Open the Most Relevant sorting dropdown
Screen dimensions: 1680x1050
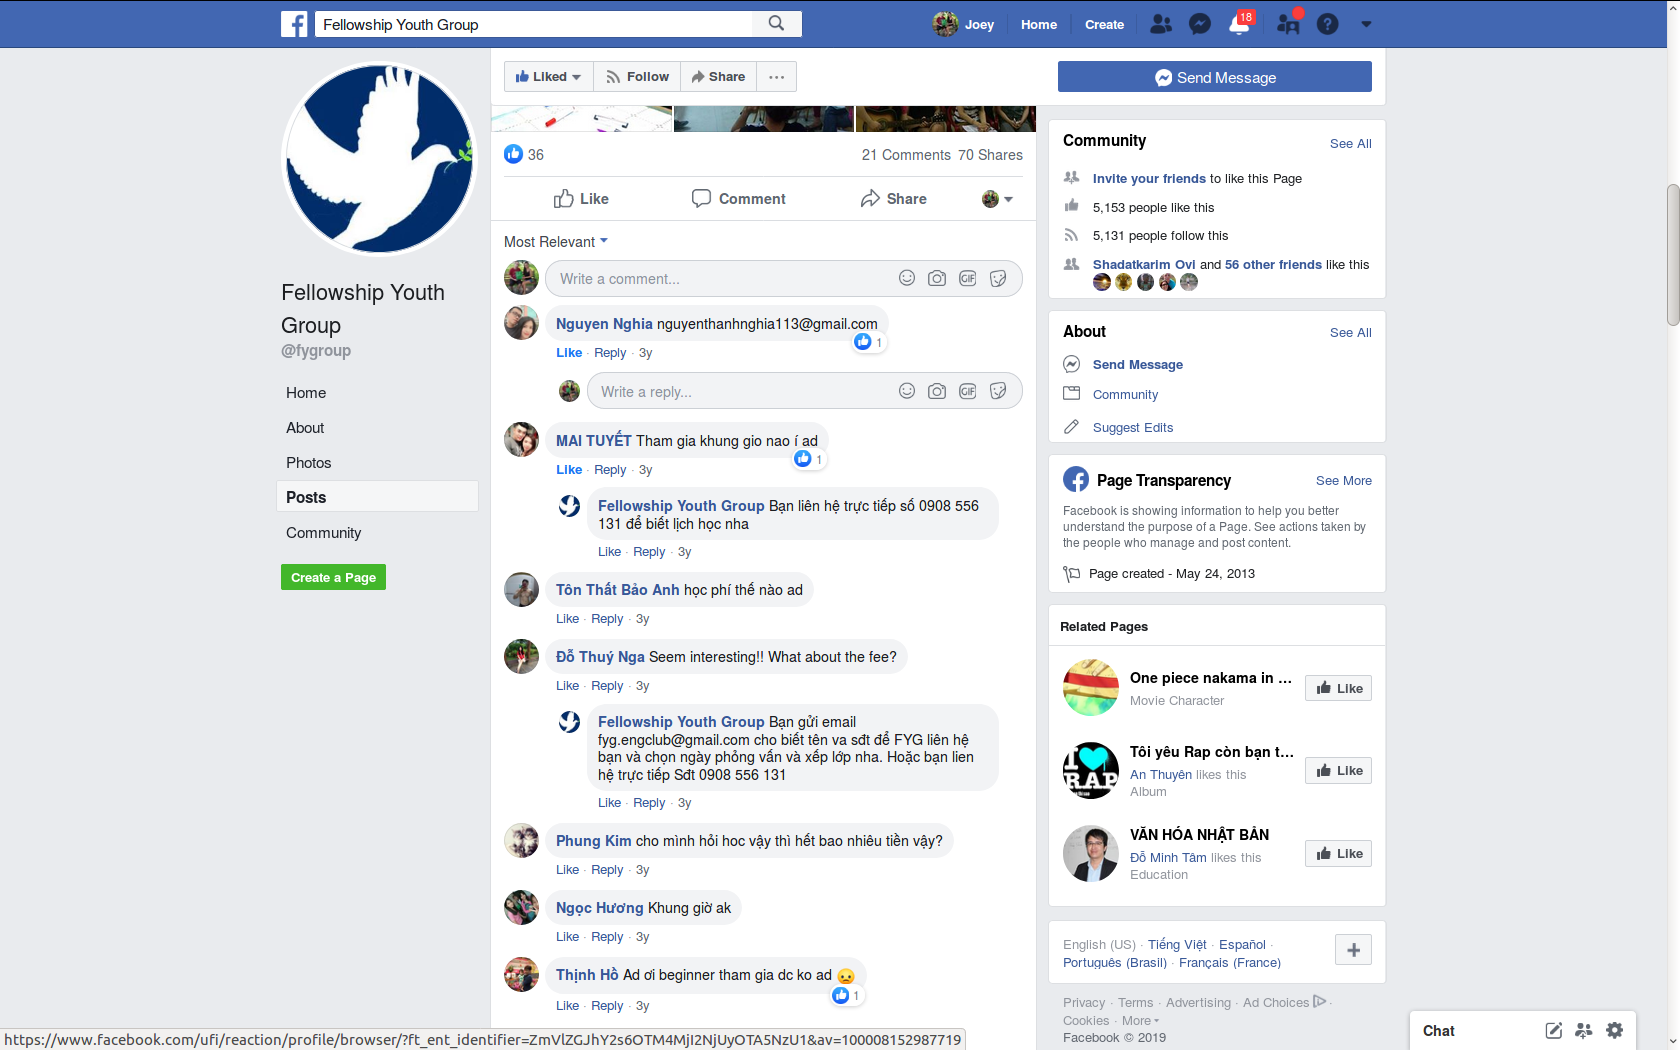tap(554, 241)
